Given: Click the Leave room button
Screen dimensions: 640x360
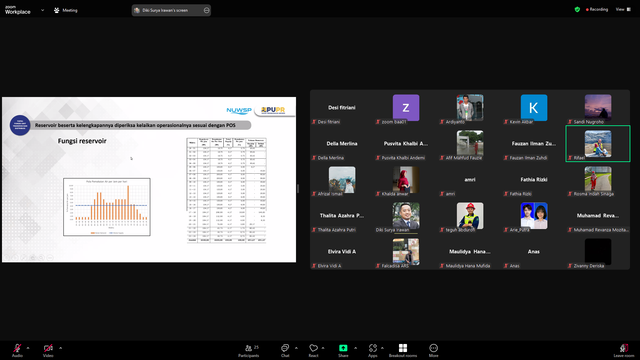Looking at the screenshot, I should (624, 350).
